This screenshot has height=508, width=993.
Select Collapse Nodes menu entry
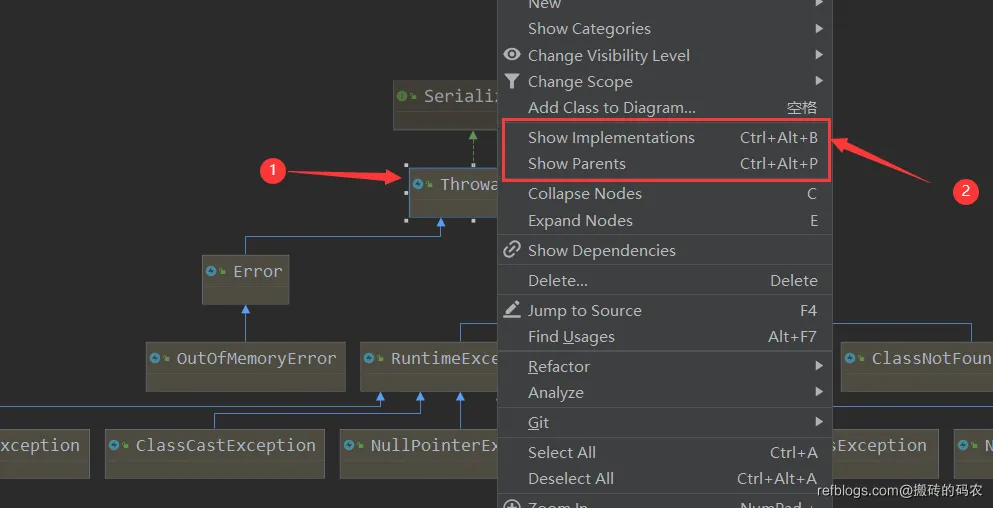(x=585, y=194)
